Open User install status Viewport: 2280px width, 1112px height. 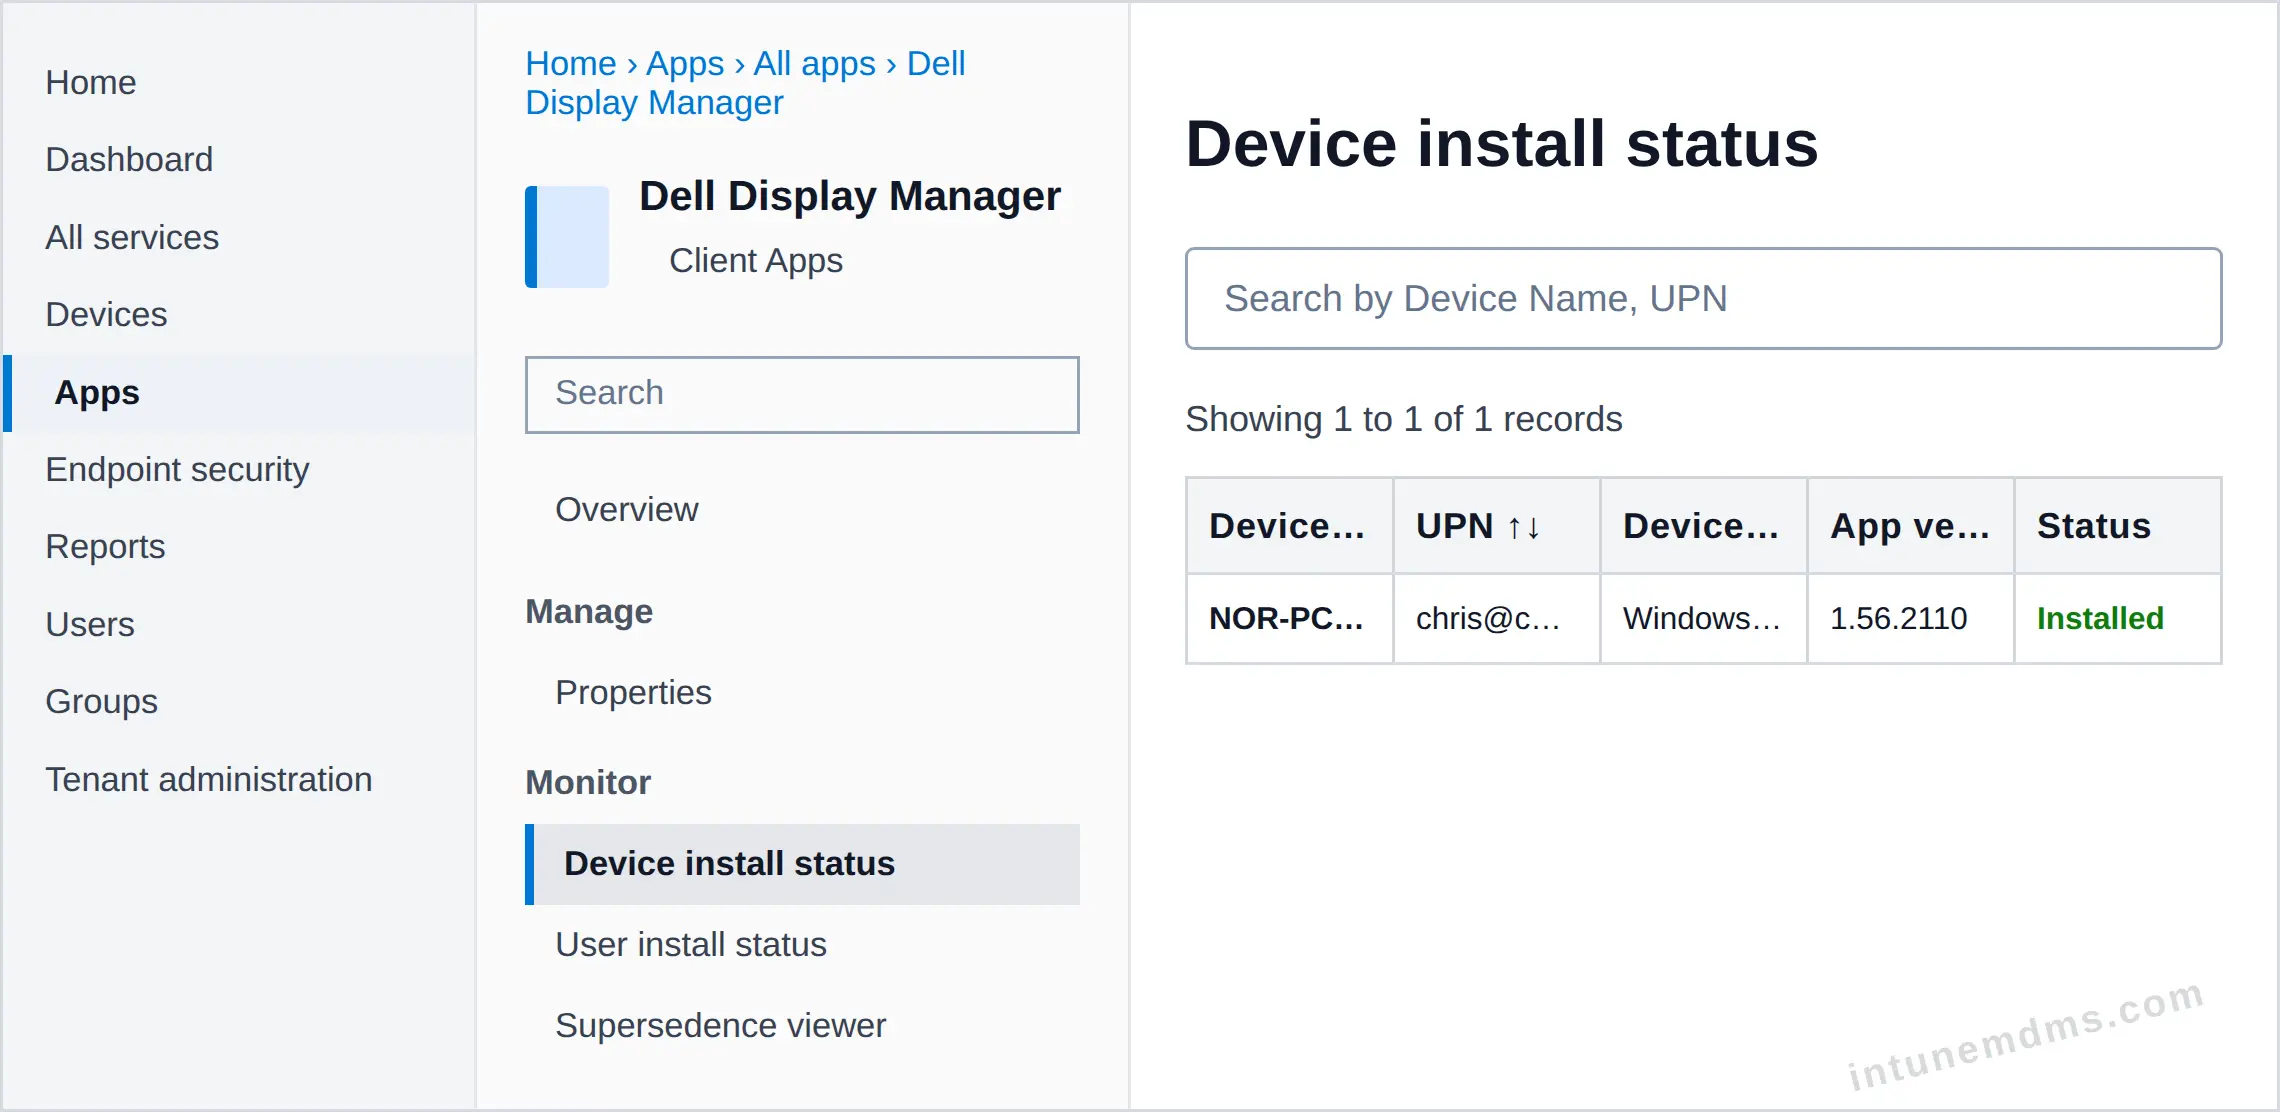click(x=691, y=944)
